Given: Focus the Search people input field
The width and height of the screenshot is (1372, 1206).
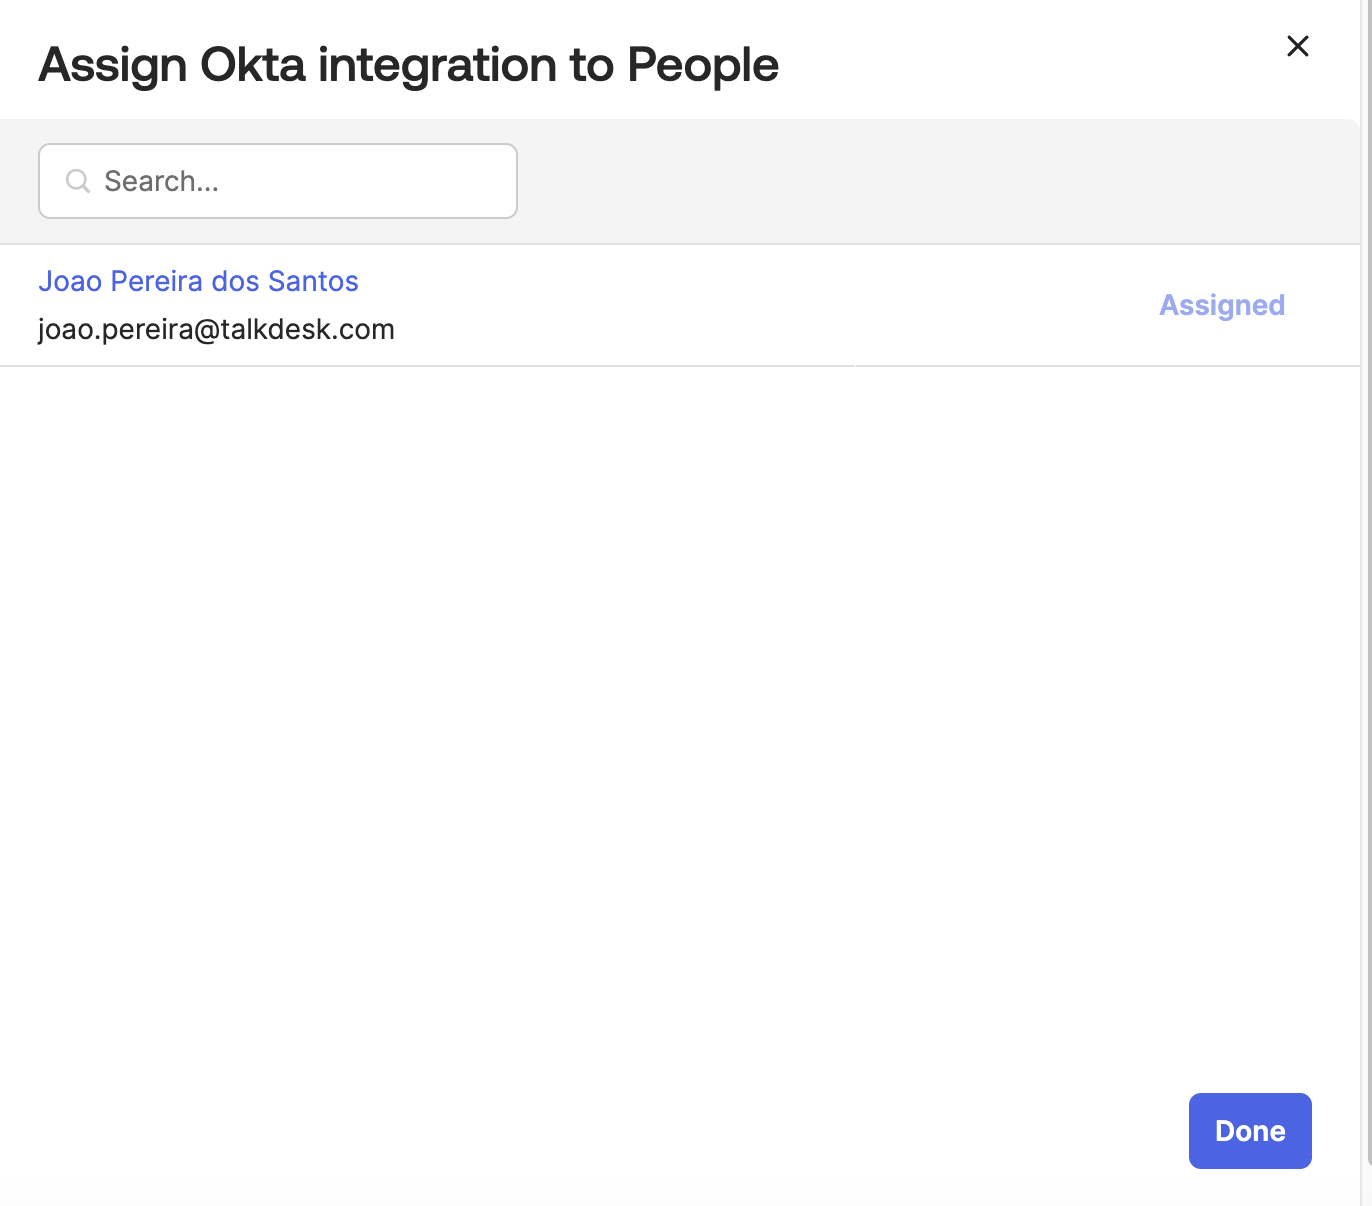Looking at the screenshot, I should click(x=278, y=181).
